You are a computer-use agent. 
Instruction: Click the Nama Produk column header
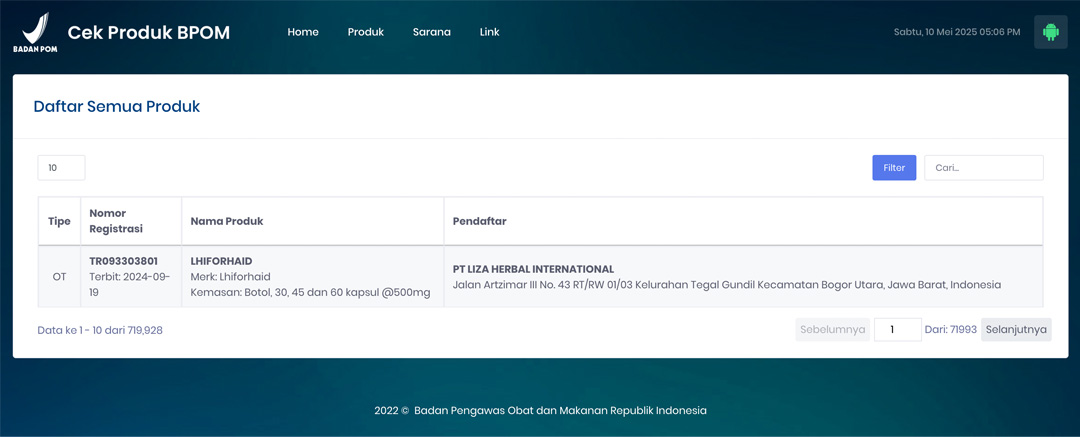point(313,221)
